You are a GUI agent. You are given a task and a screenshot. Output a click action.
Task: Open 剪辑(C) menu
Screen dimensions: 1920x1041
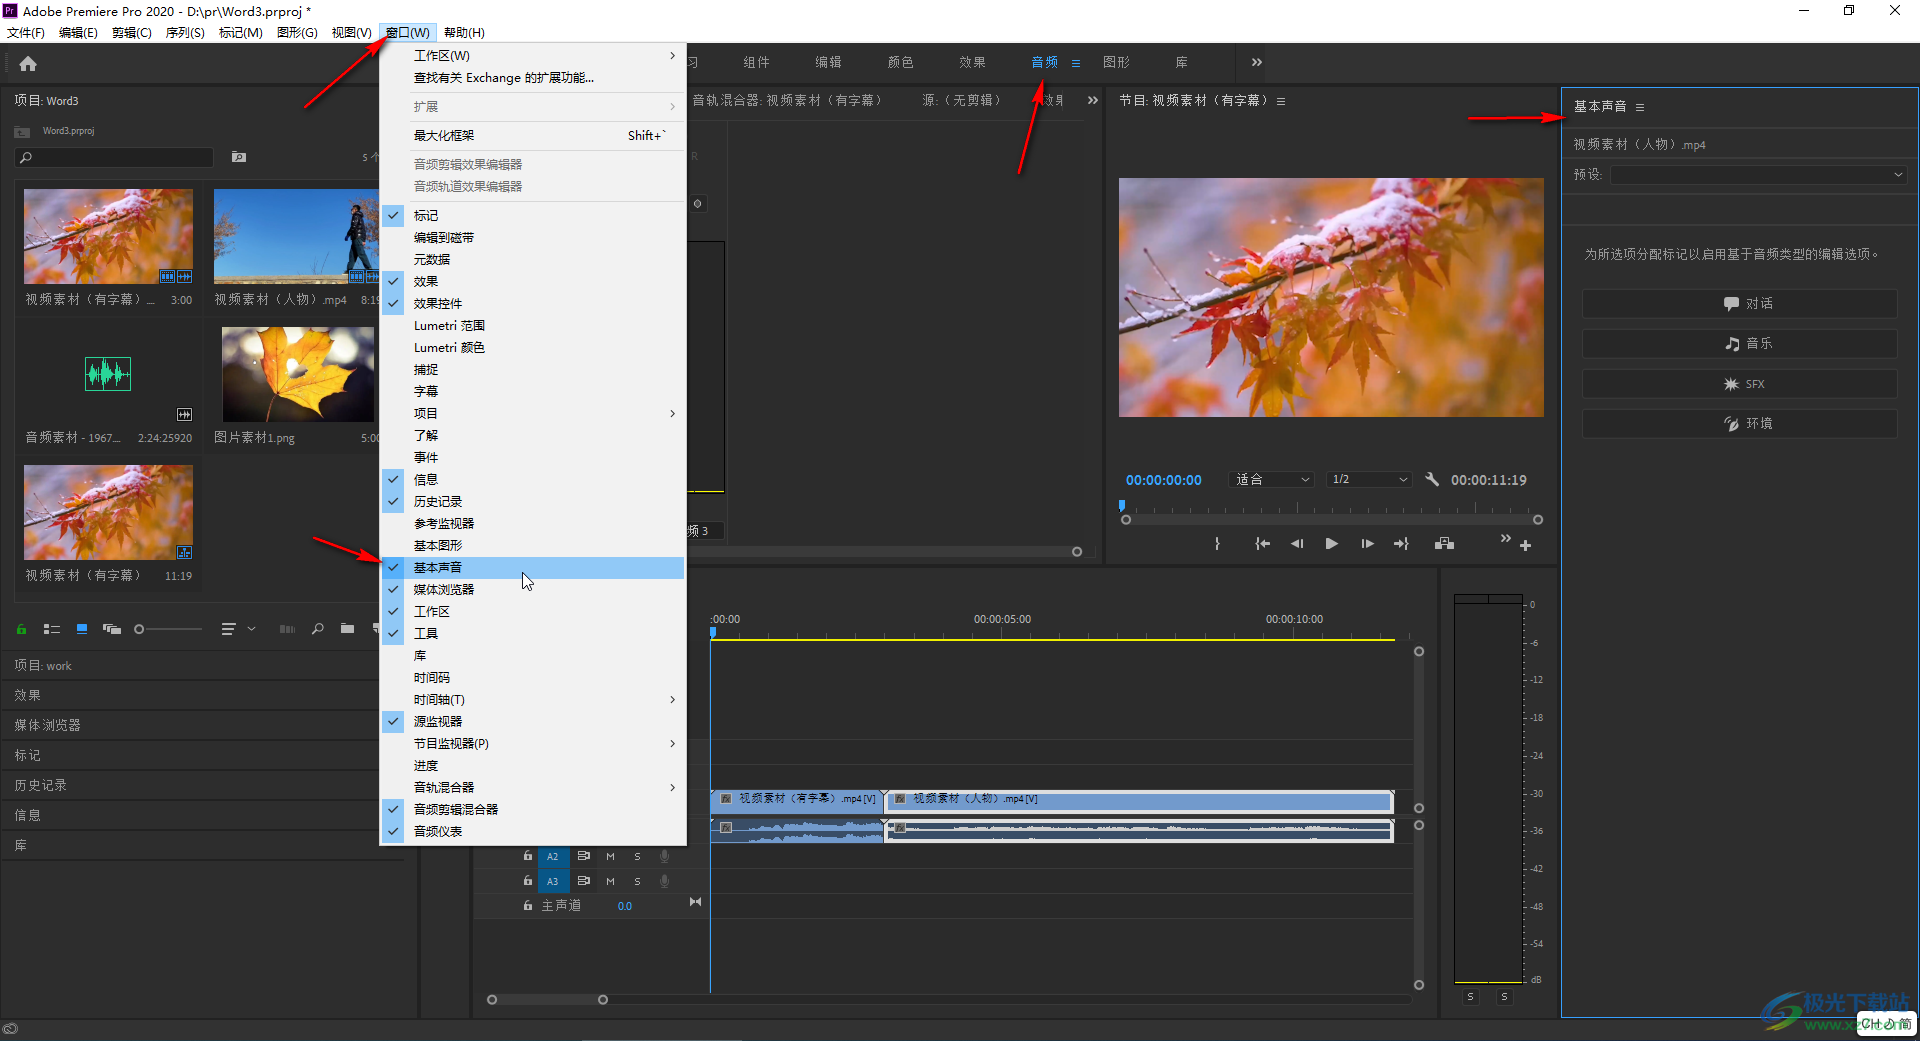click(132, 33)
